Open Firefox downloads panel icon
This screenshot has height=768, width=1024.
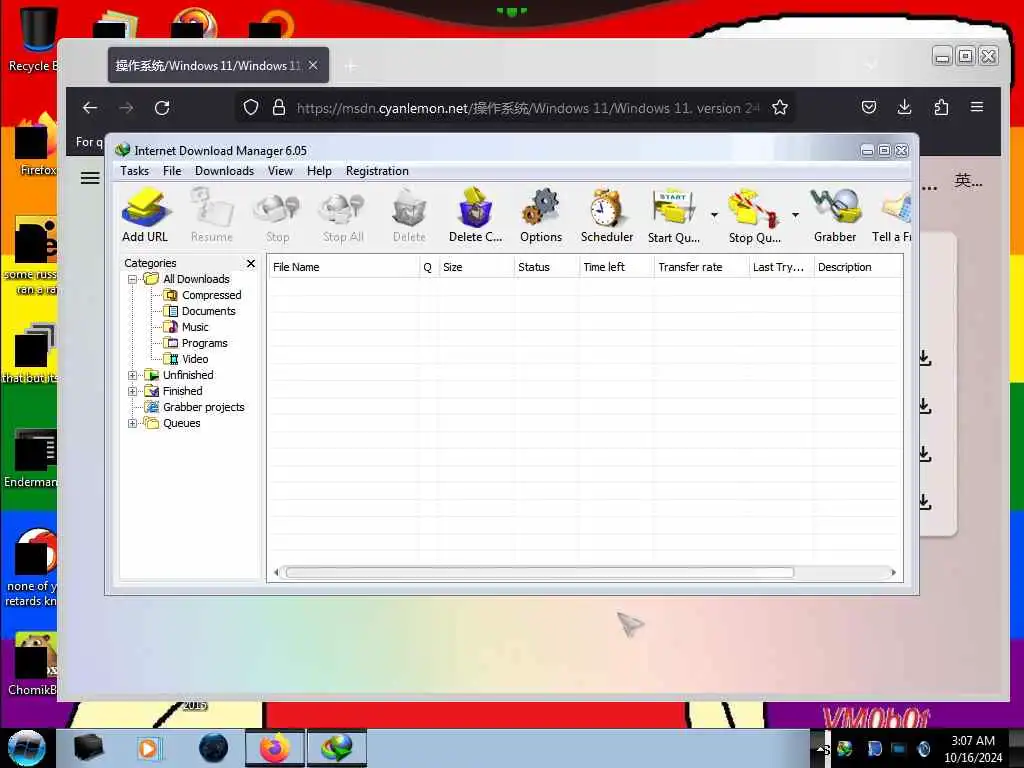tap(904, 107)
